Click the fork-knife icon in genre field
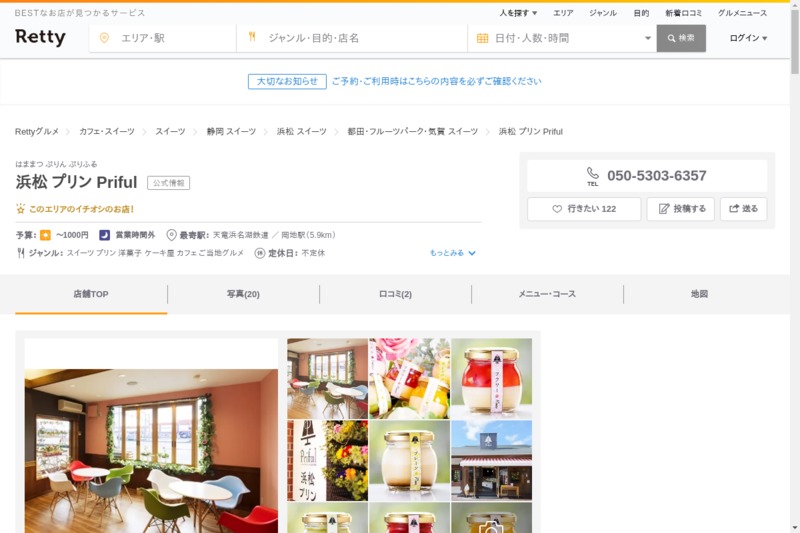800x533 pixels. [252, 38]
